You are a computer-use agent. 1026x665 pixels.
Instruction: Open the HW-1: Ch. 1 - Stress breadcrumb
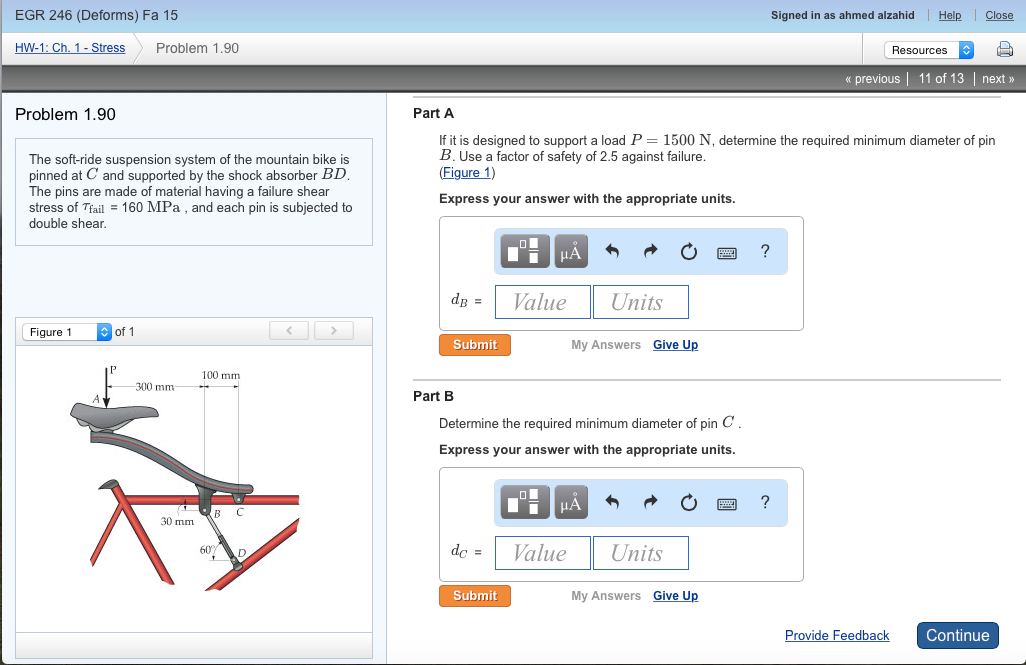[69, 47]
